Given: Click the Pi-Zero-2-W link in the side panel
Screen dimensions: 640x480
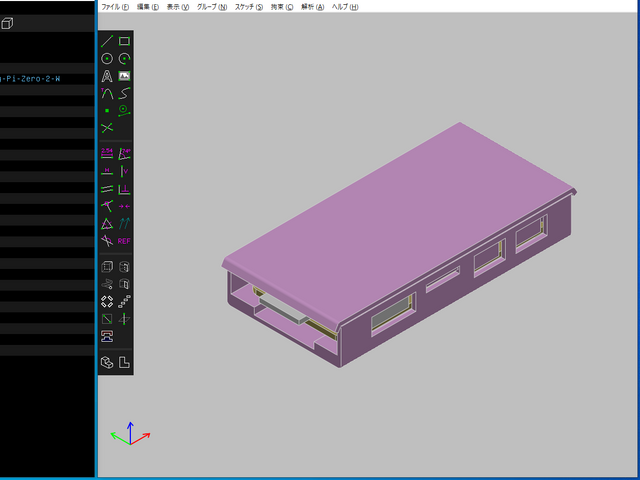Looking at the screenshot, I should point(30,77).
